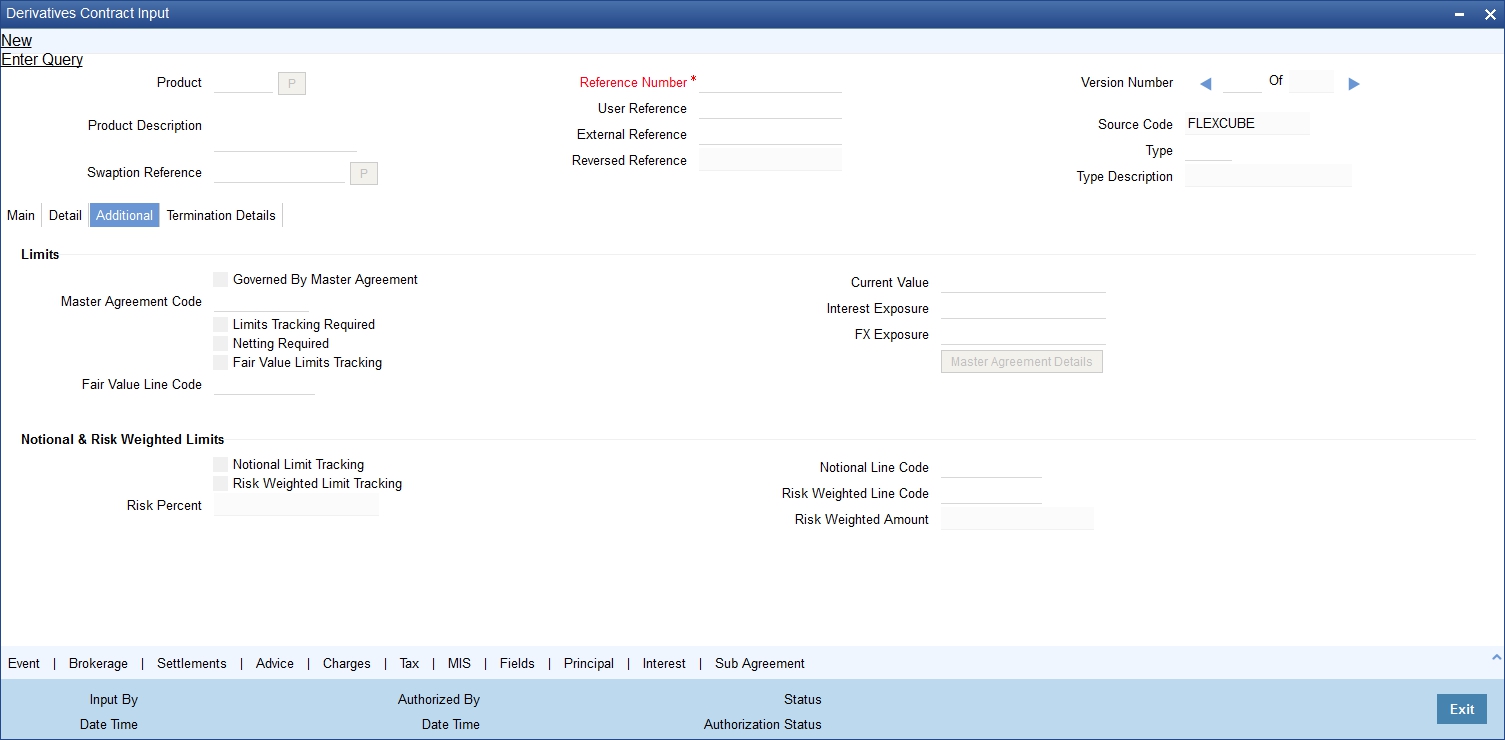Open the Principal sub-screen

pos(589,664)
